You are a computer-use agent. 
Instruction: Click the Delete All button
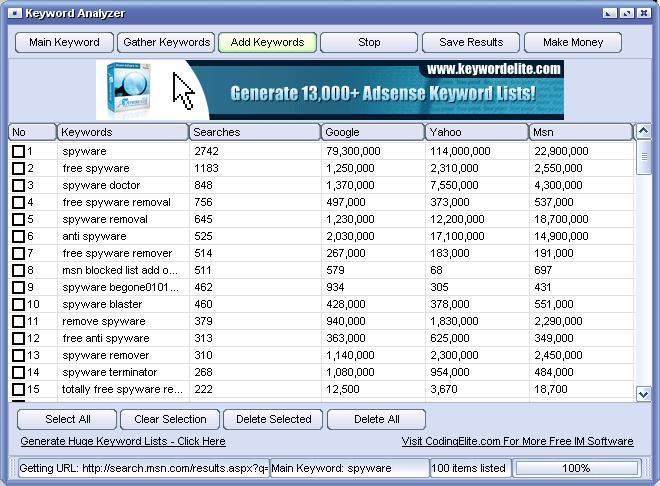click(376, 420)
